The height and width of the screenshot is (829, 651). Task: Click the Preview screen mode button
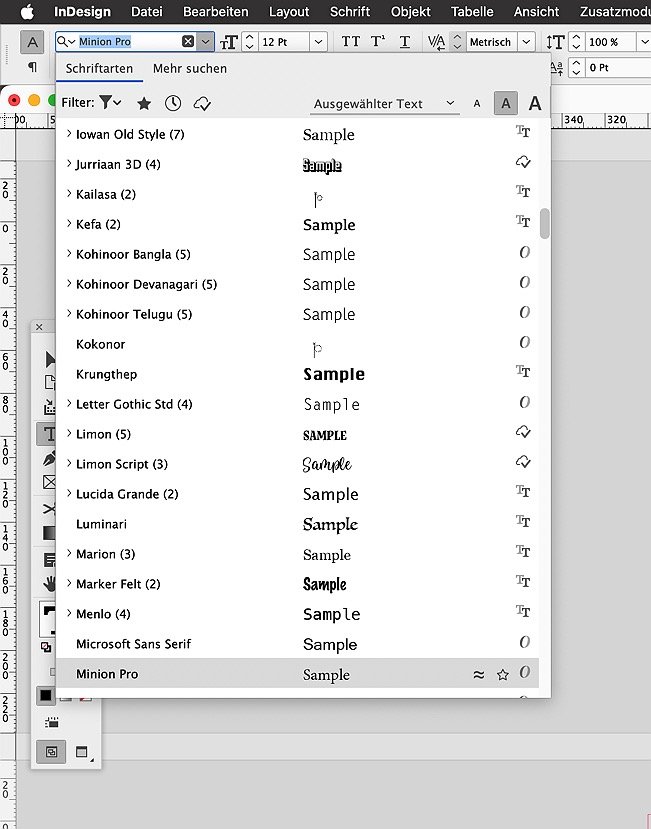click(83, 752)
